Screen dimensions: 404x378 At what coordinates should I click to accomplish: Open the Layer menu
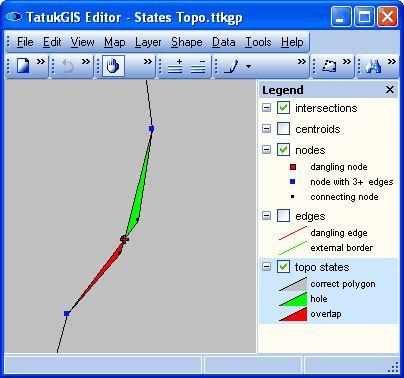point(148,42)
